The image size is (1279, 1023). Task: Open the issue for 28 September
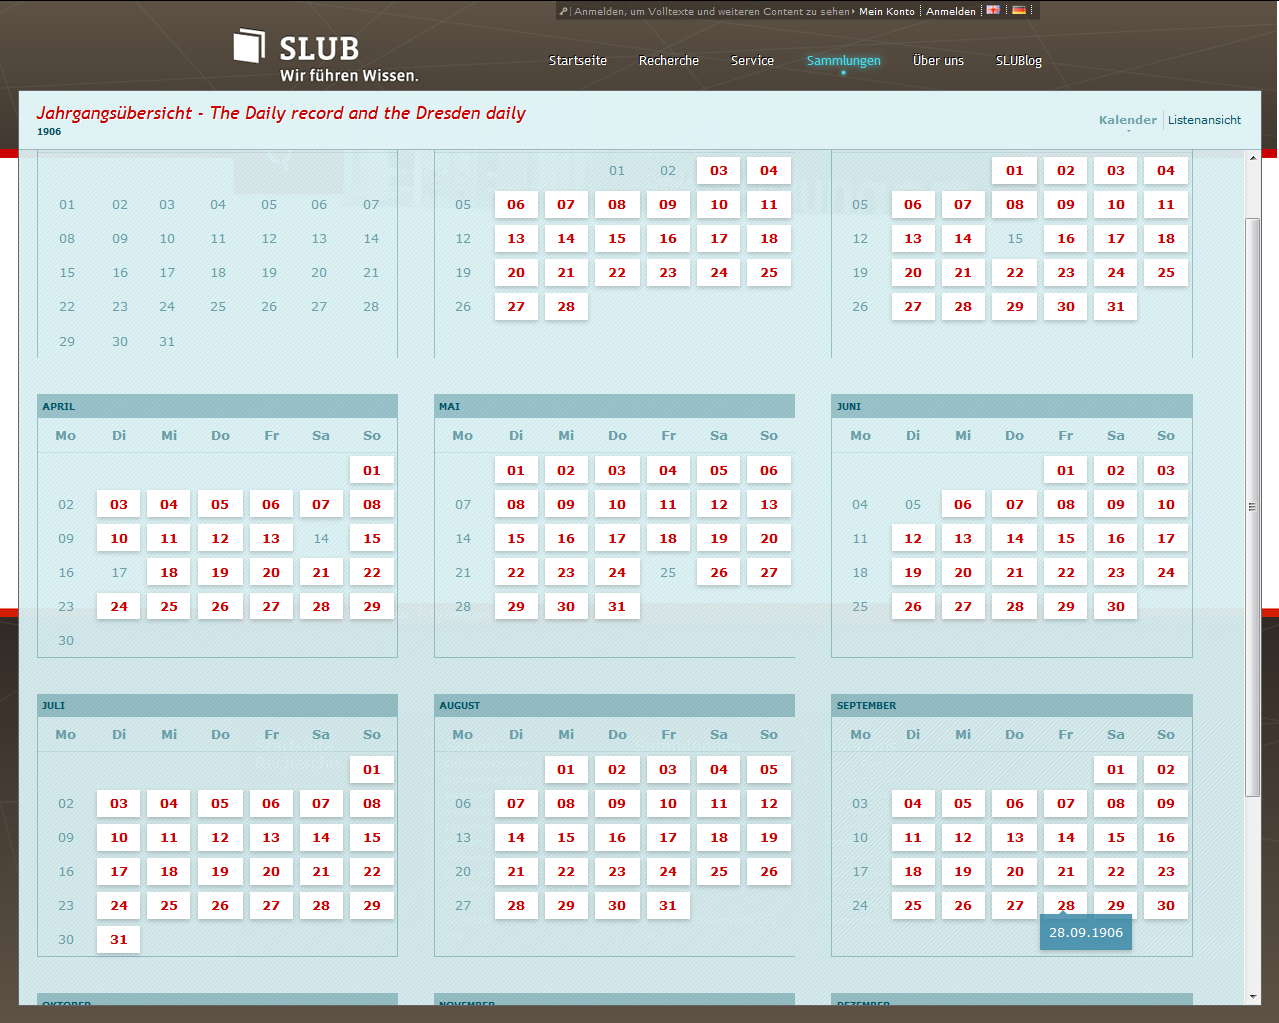(x=1066, y=905)
